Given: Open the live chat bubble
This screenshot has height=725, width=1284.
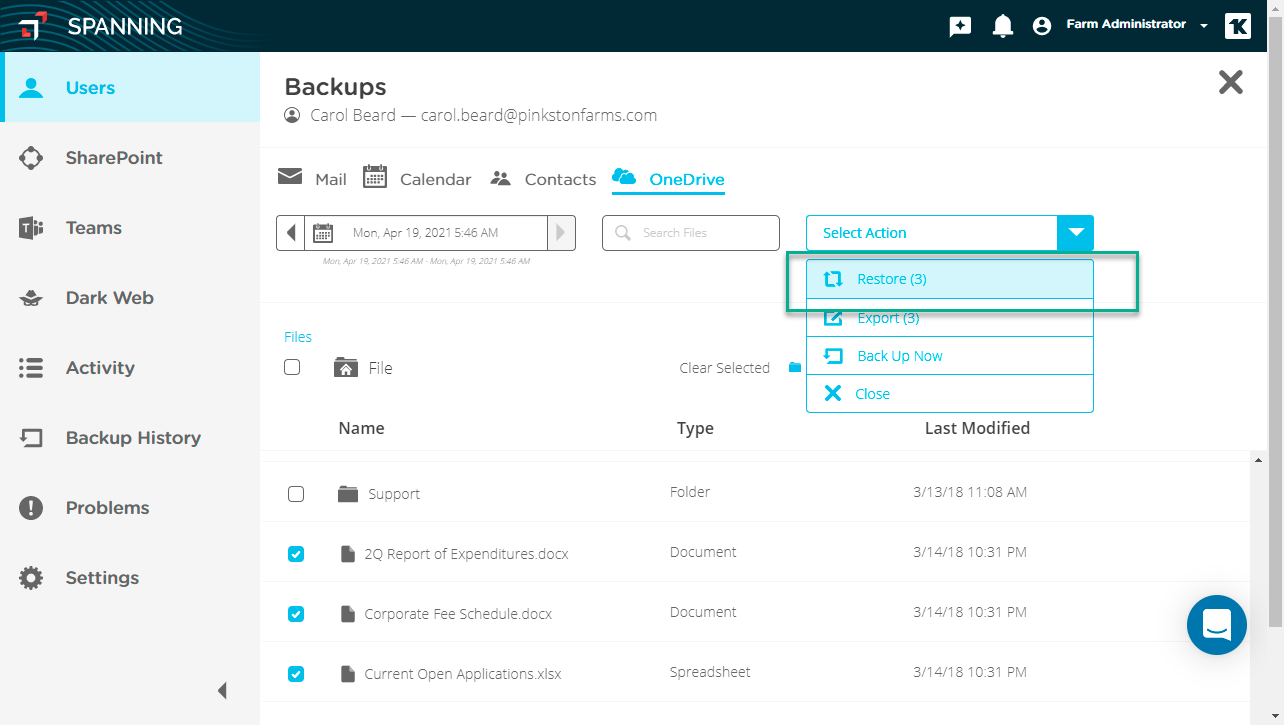Looking at the screenshot, I should [1217, 625].
